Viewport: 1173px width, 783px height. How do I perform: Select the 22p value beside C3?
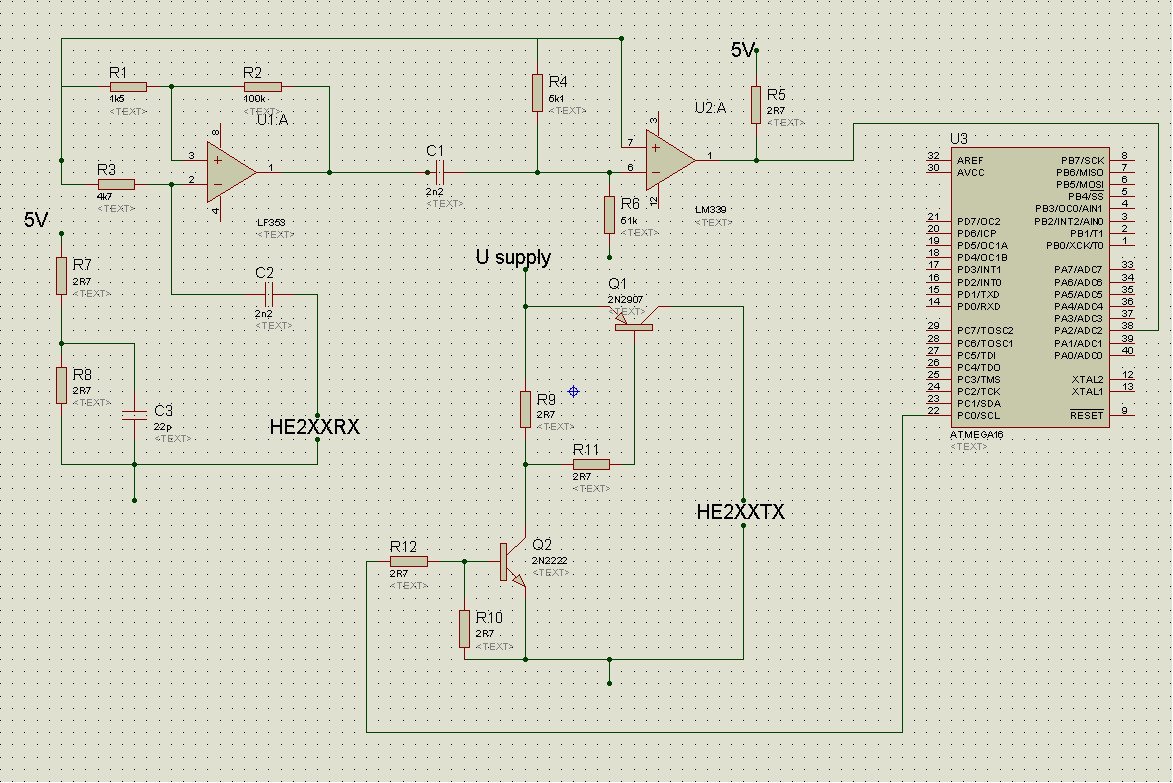pos(163,427)
